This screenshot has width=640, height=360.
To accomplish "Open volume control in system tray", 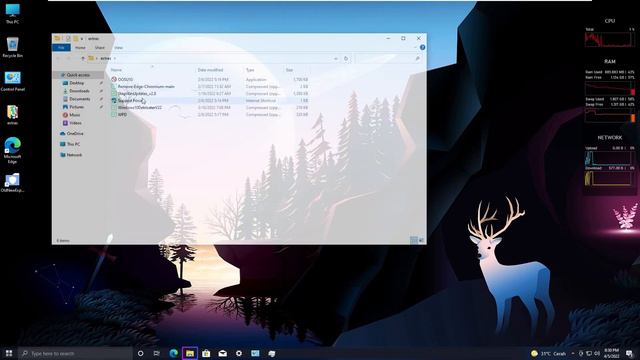I will pos(597,353).
